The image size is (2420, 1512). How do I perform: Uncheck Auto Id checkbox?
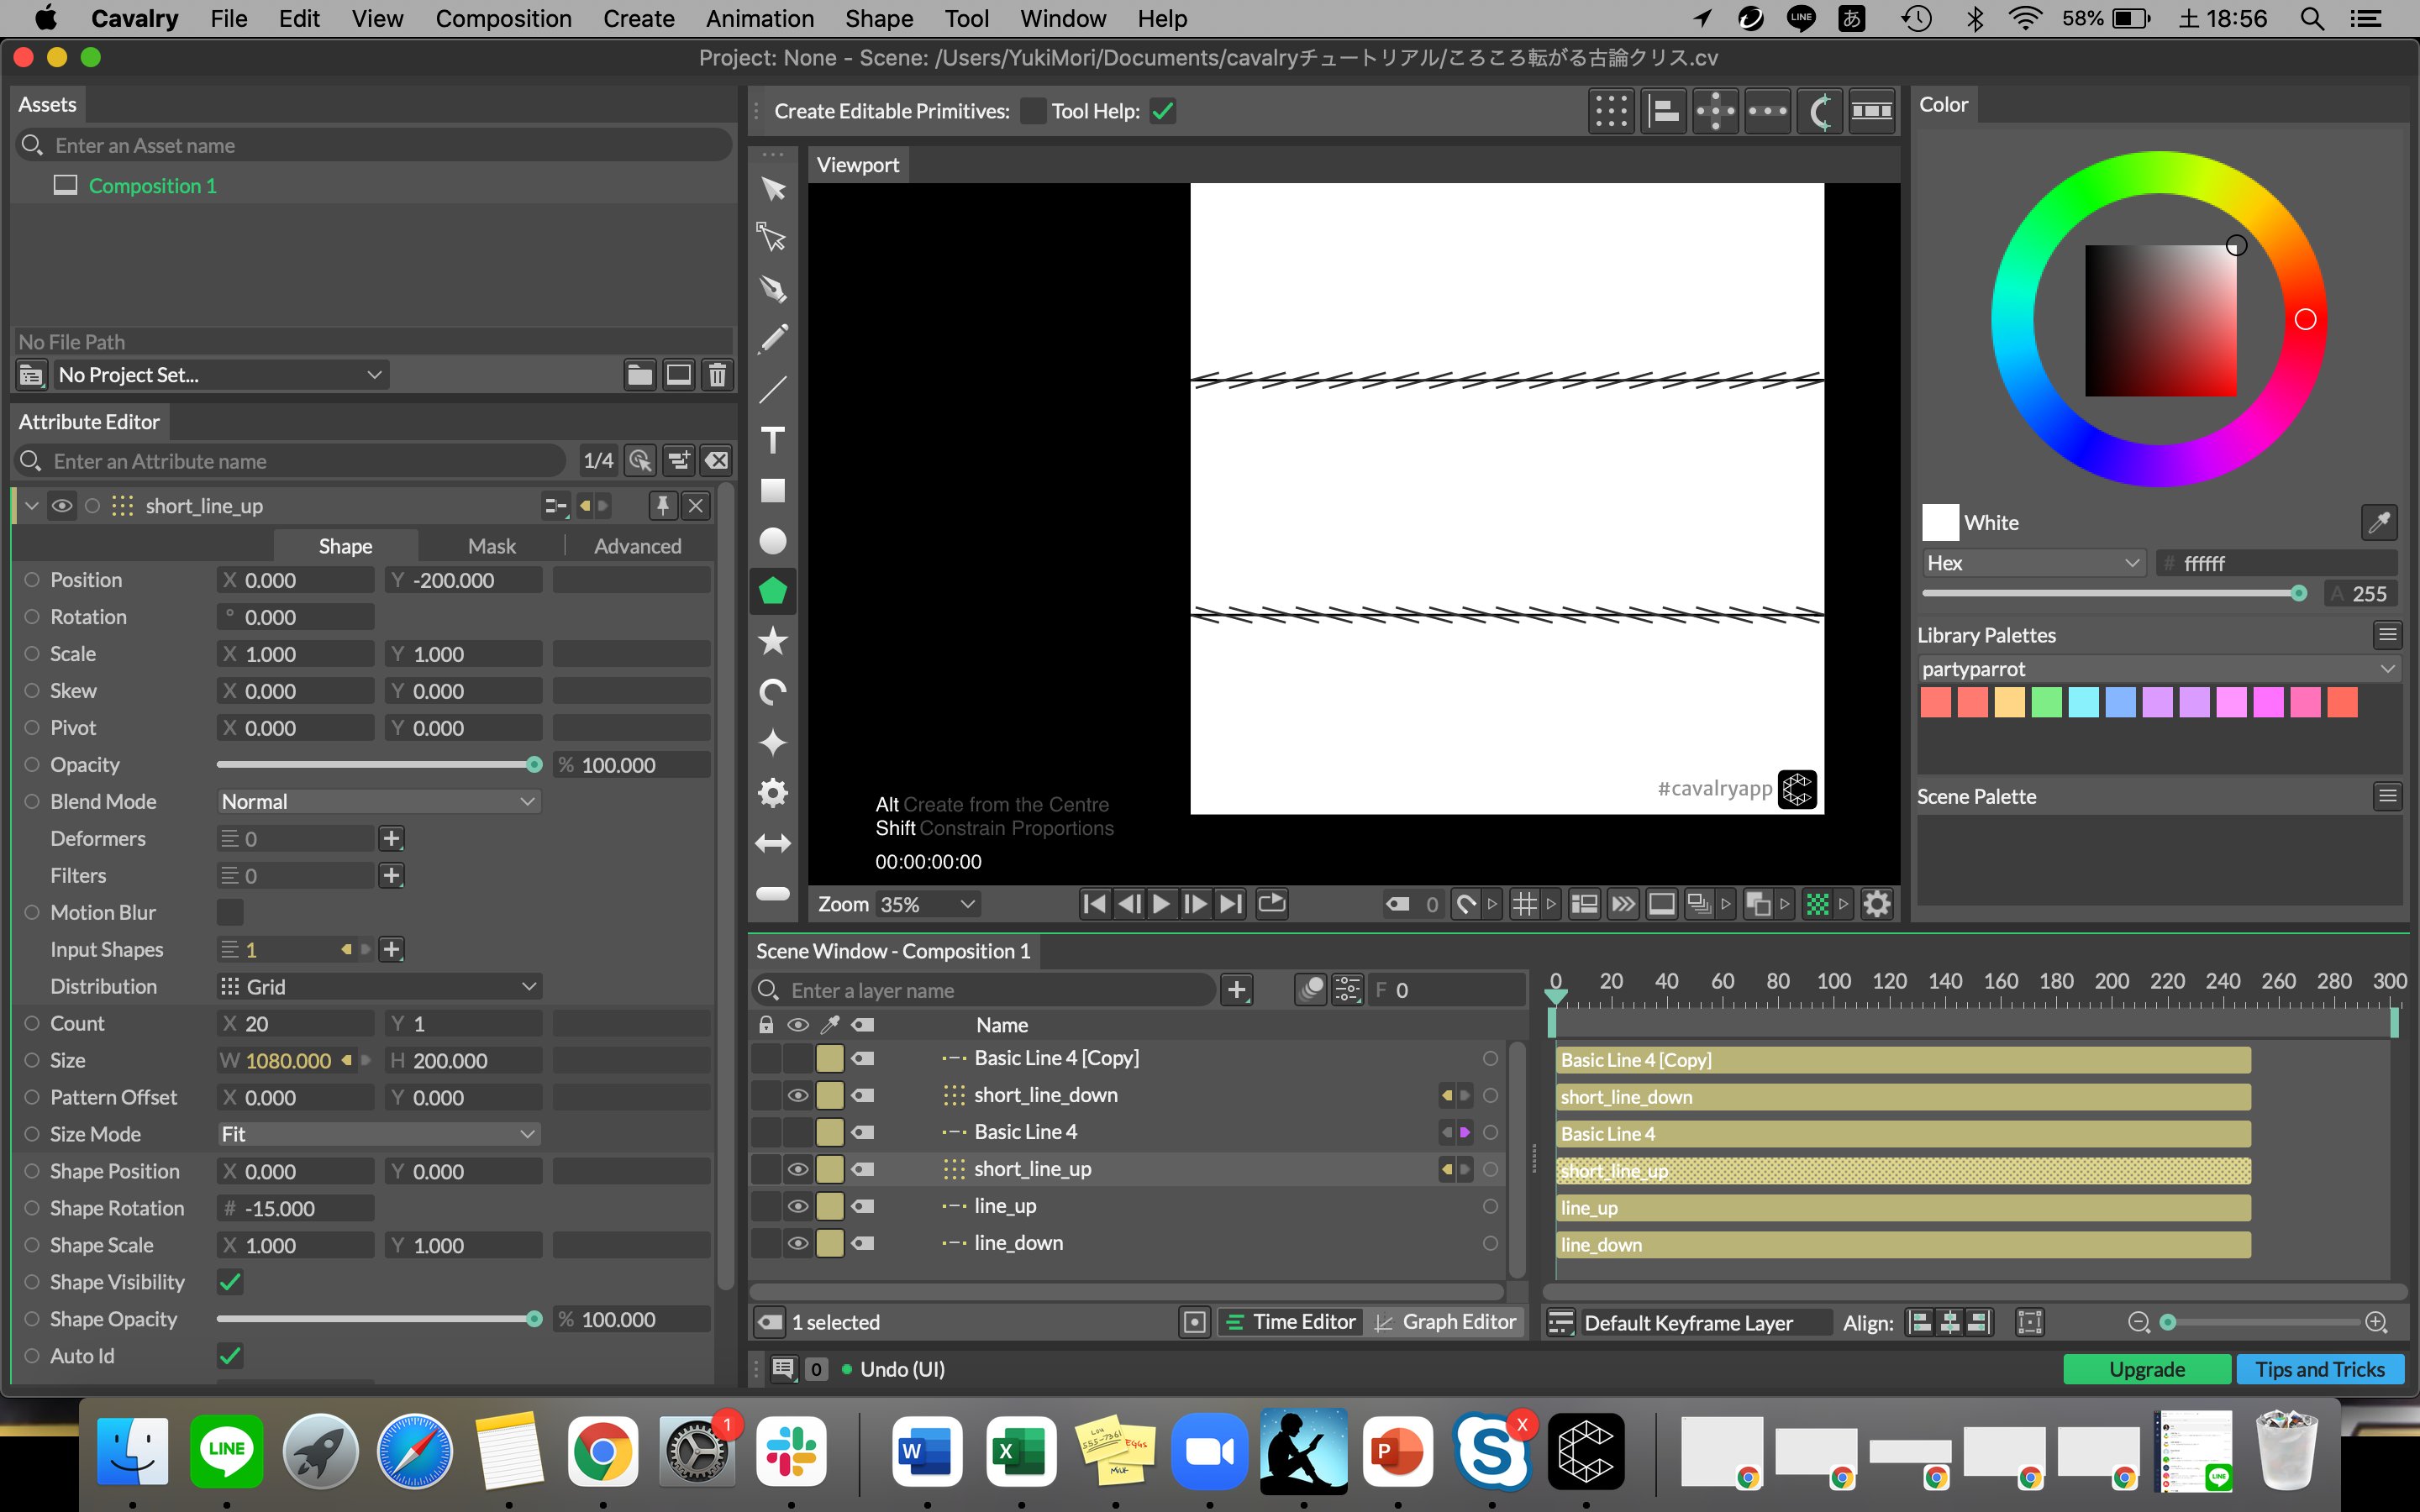pyautogui.click(x=230, y=1356)
